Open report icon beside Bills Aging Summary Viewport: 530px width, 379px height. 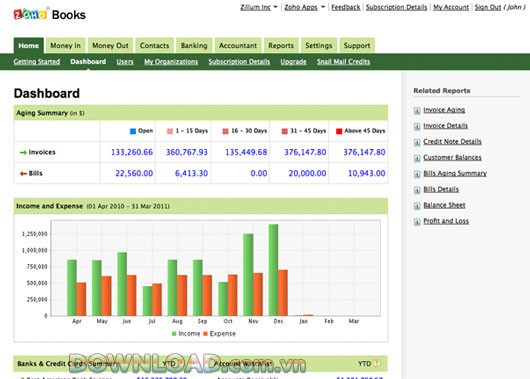point(417,174)
